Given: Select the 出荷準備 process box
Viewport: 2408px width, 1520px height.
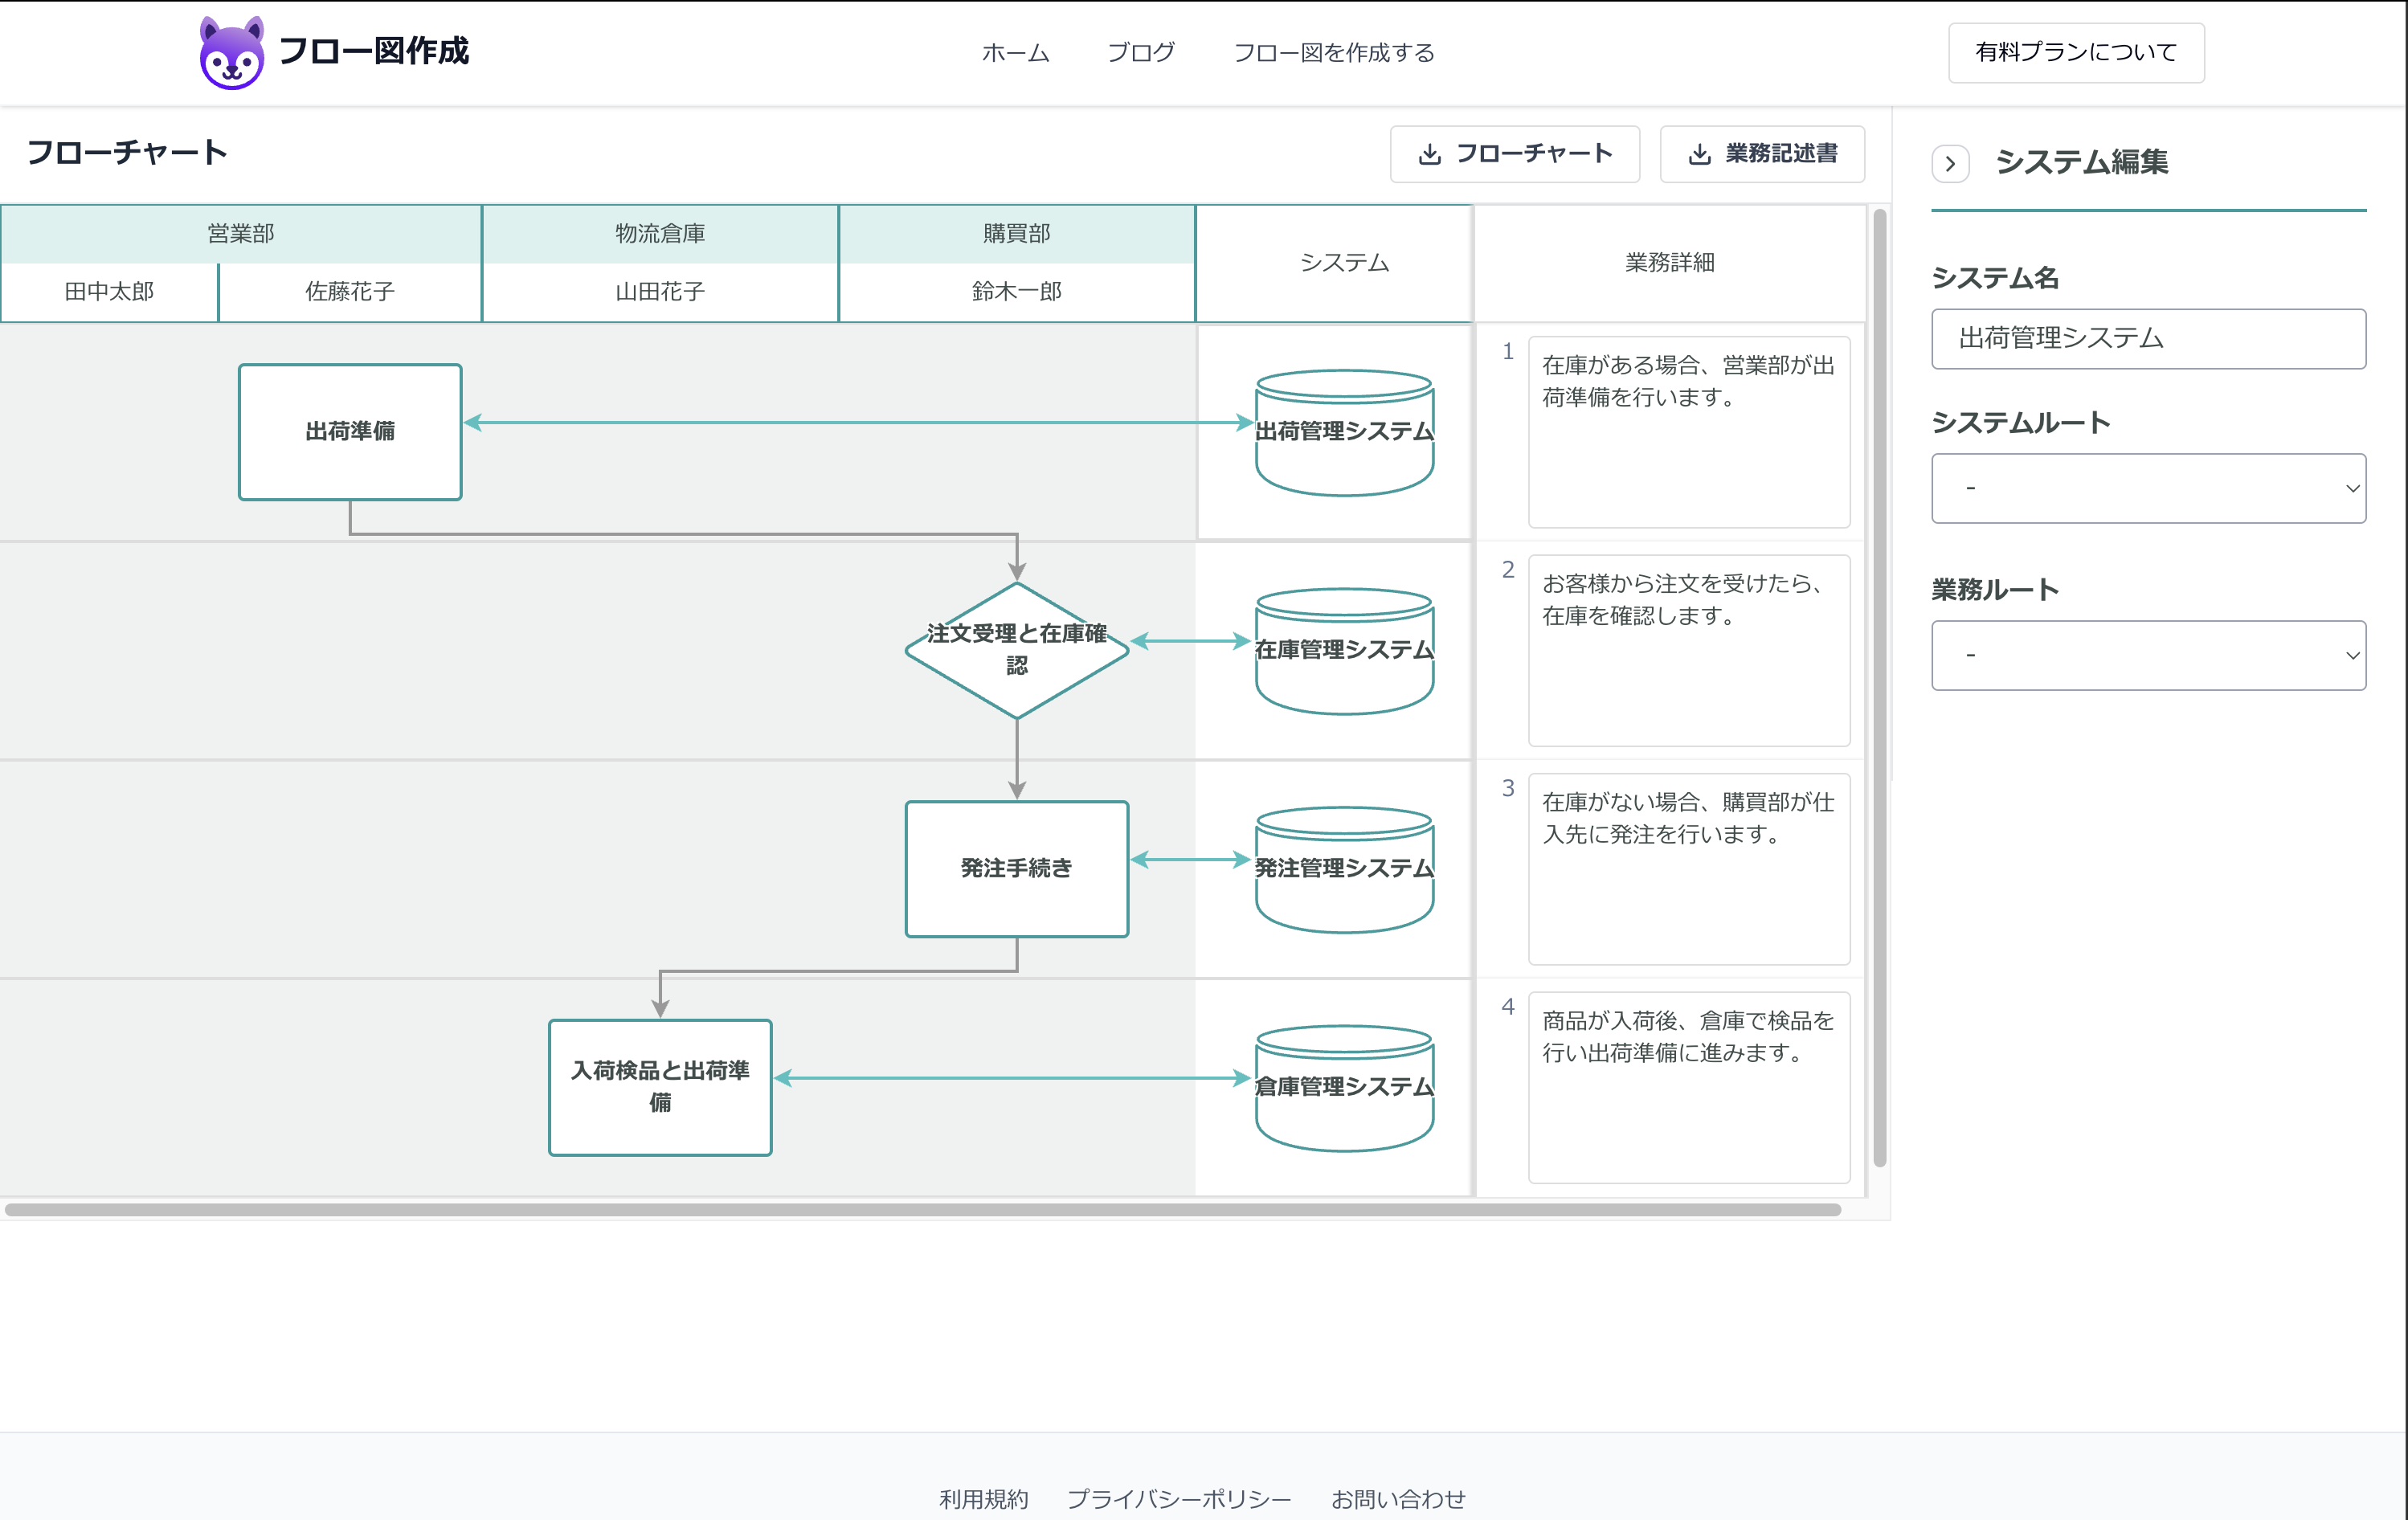Looking at the screenshot, I should pos(350,431).
